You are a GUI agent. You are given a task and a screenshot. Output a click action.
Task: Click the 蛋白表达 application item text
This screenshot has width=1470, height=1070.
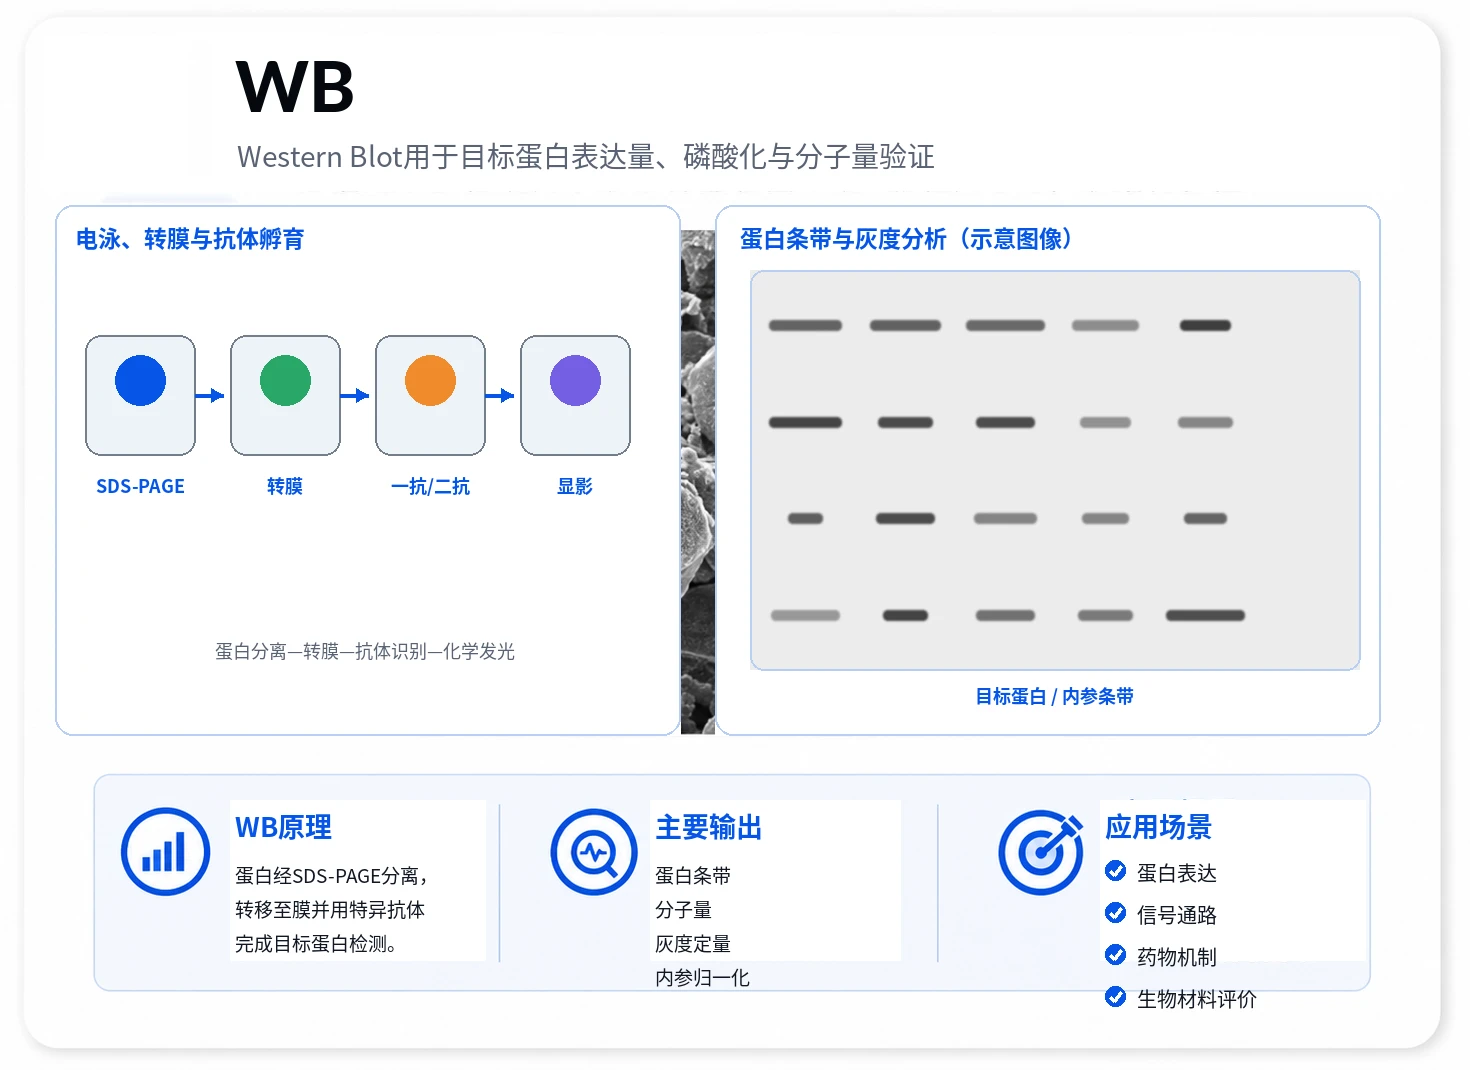point(1177,873)
